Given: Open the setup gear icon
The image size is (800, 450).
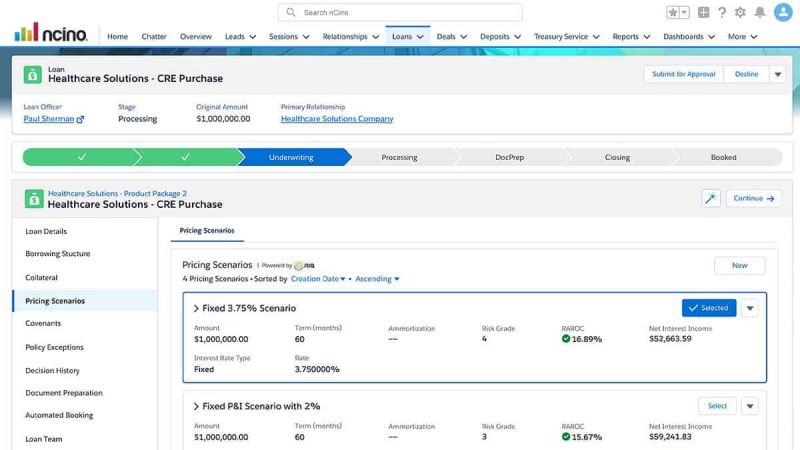Looking at the screenshot, I should click(740, 13).
